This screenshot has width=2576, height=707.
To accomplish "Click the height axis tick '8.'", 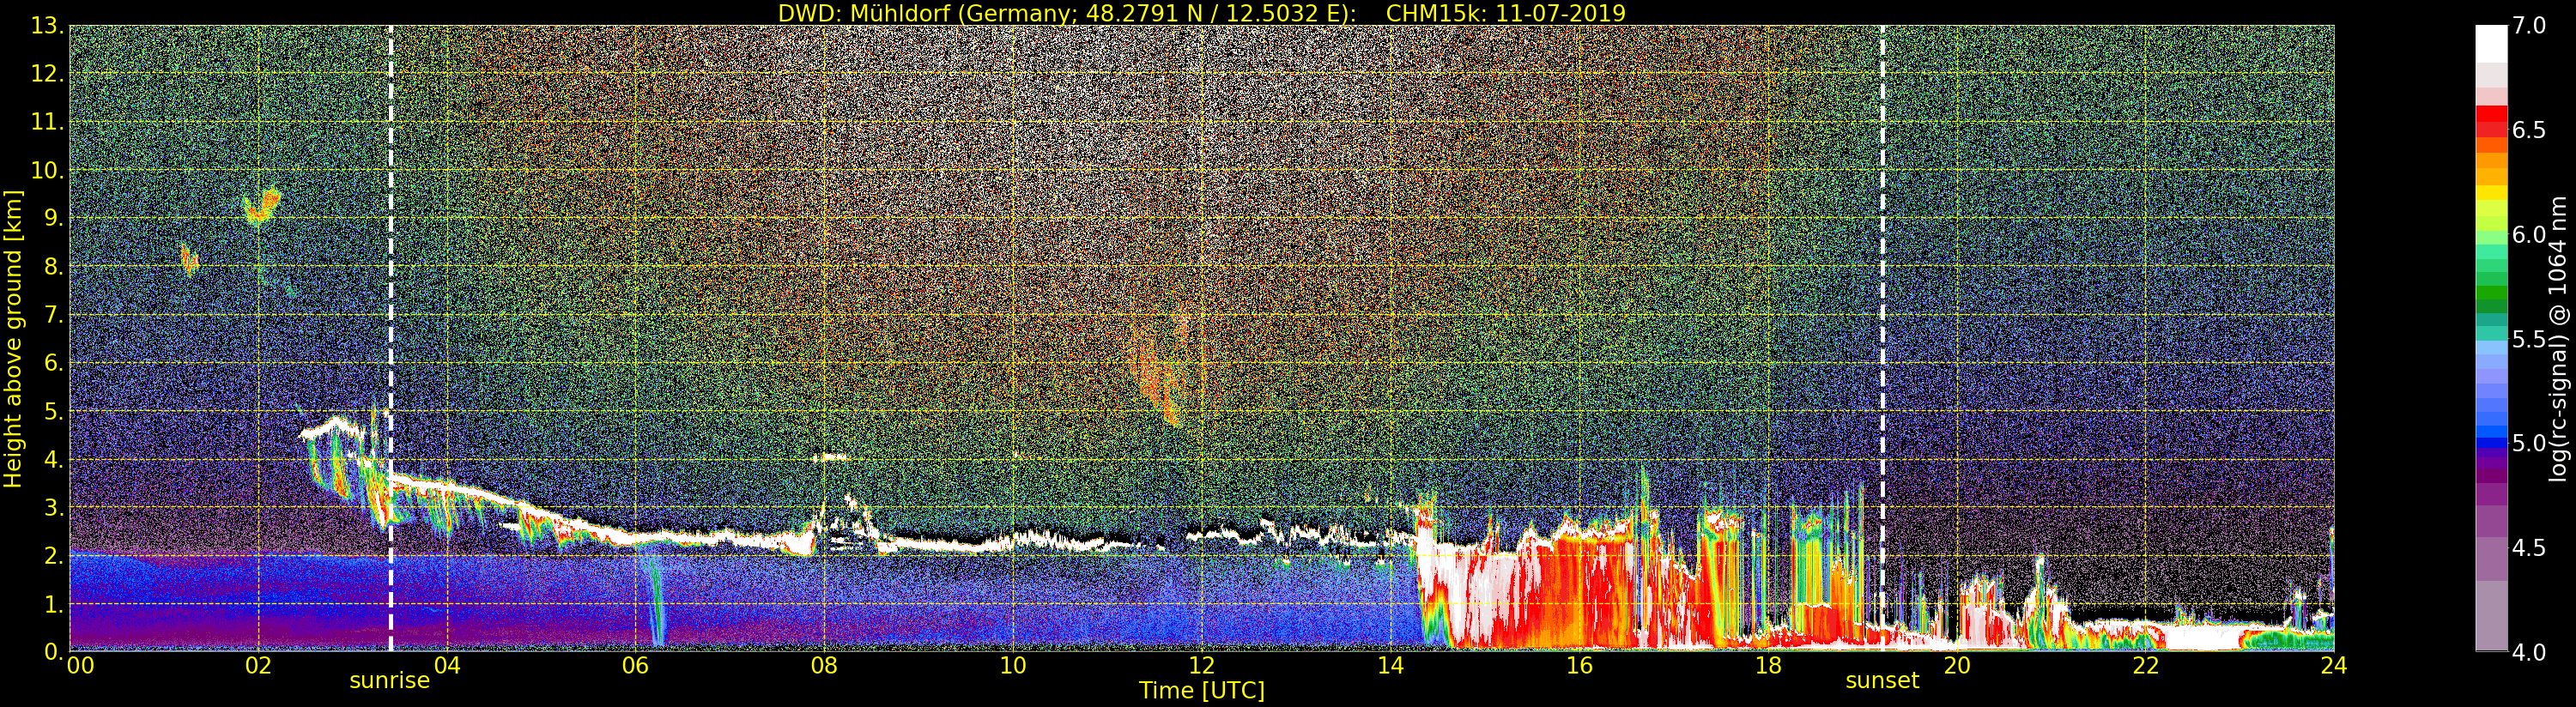I will (x=53, y=267).
